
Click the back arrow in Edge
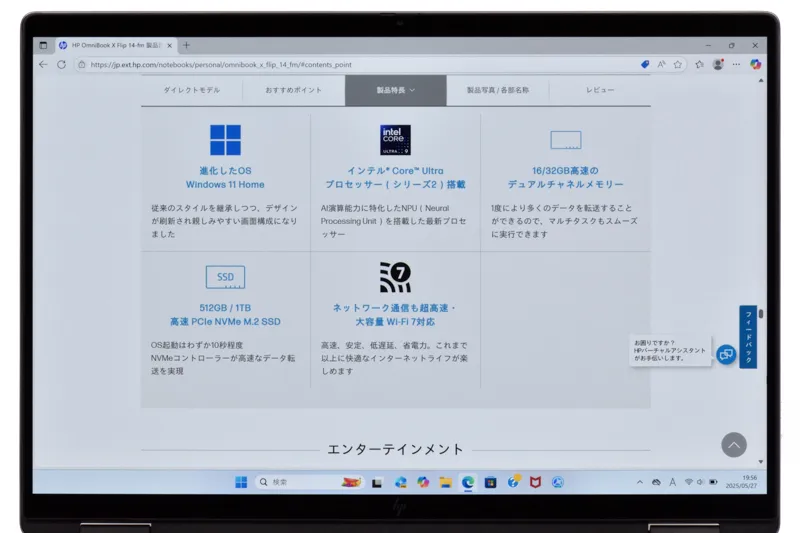43,65
